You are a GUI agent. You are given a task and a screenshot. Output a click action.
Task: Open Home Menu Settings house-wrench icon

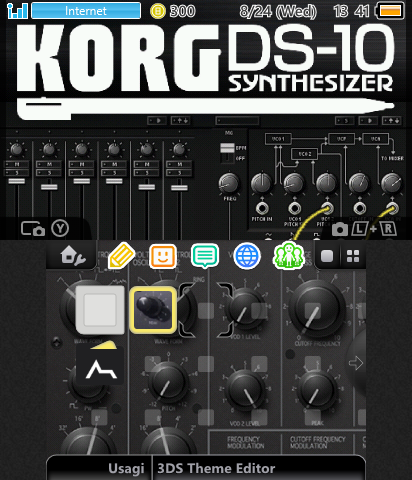[x=73, y=256]
